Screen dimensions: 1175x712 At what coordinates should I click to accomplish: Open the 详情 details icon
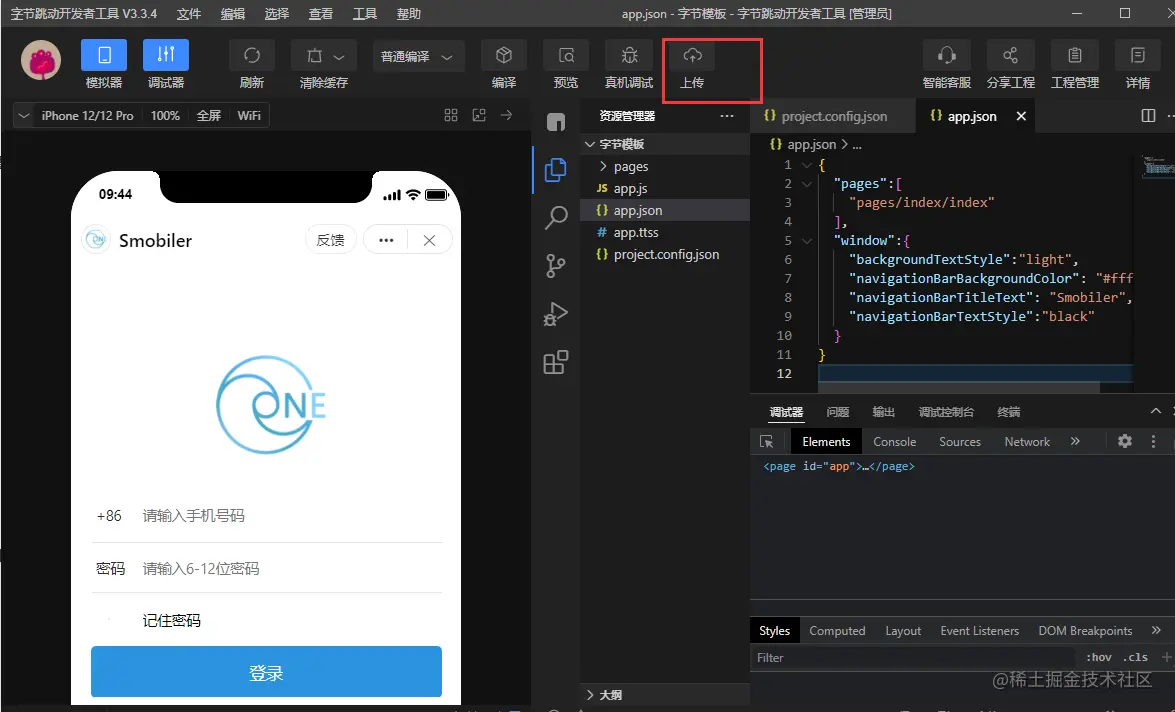[x=1138, y=55]
